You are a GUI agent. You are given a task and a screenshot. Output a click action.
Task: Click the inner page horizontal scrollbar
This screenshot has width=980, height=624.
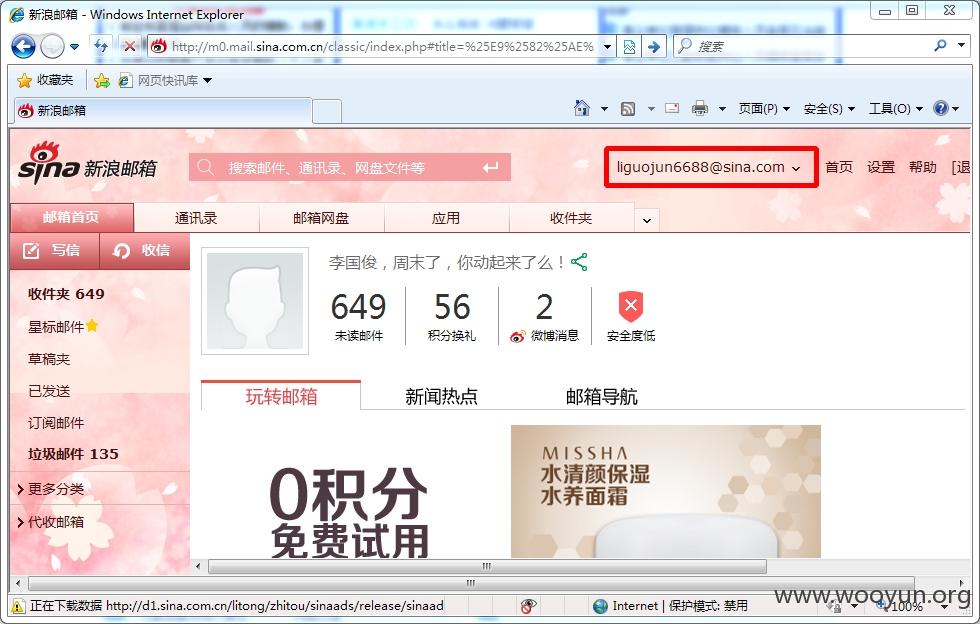(487, 566)
